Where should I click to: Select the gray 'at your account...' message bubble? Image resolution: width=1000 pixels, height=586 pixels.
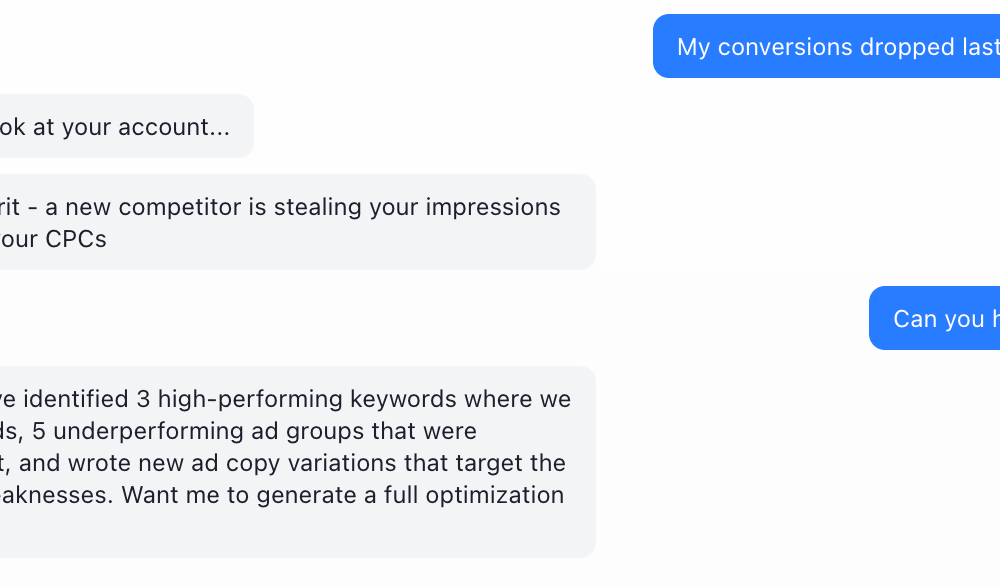125,127
